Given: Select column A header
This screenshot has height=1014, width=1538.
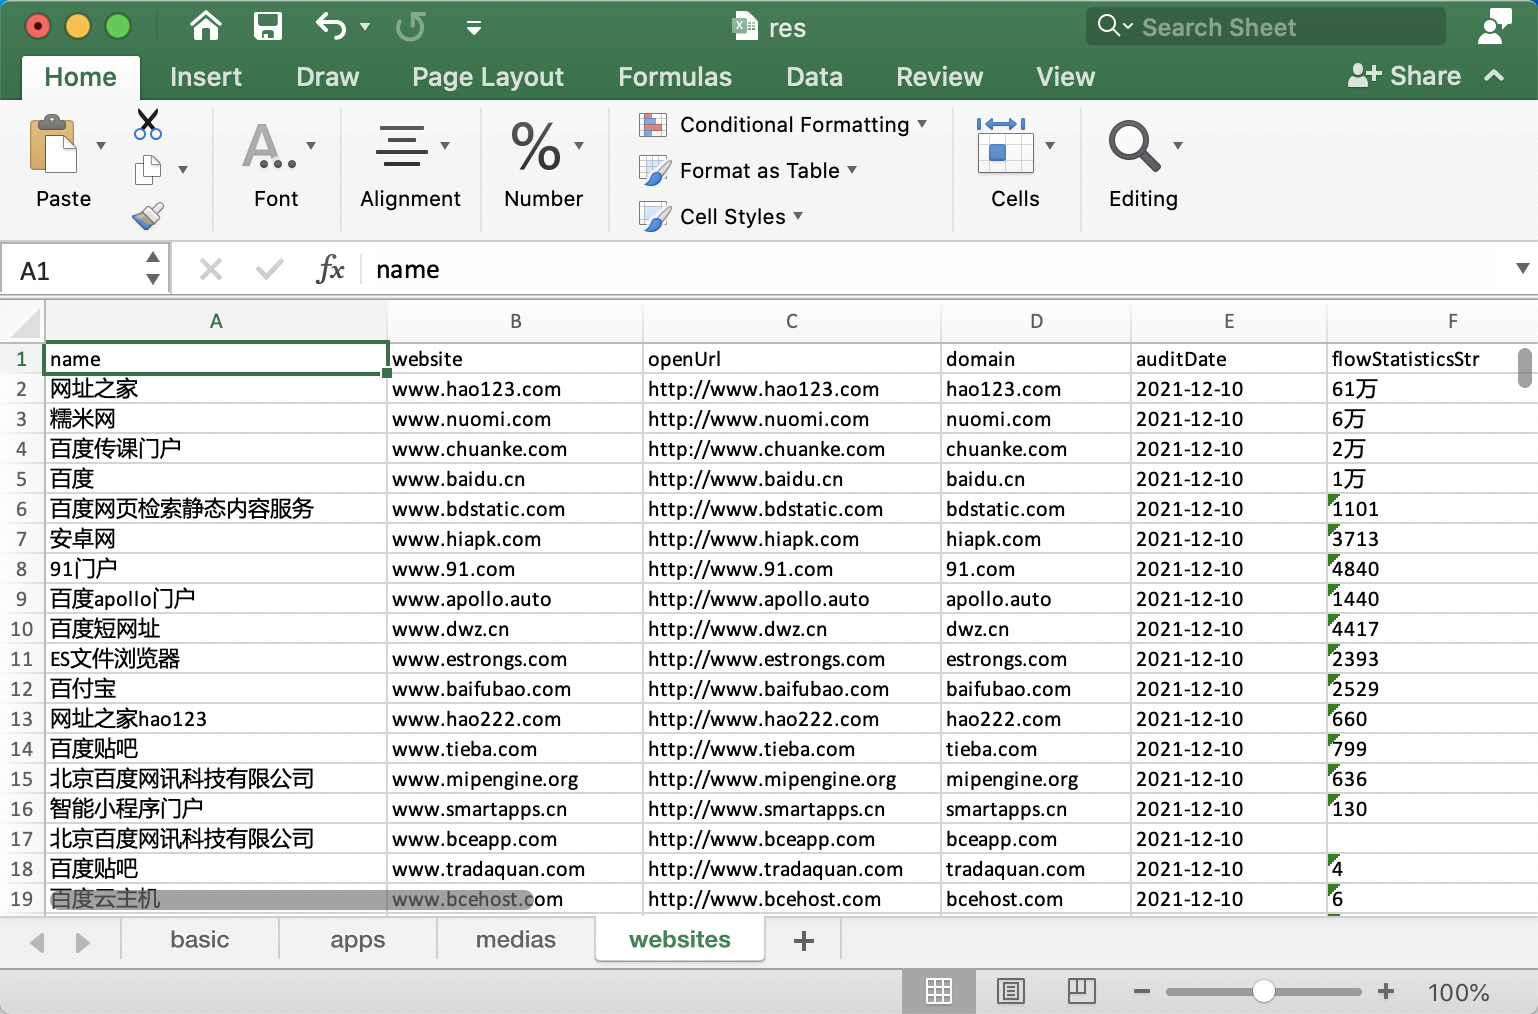Looking at the screenshot, I should coord(216,322).
